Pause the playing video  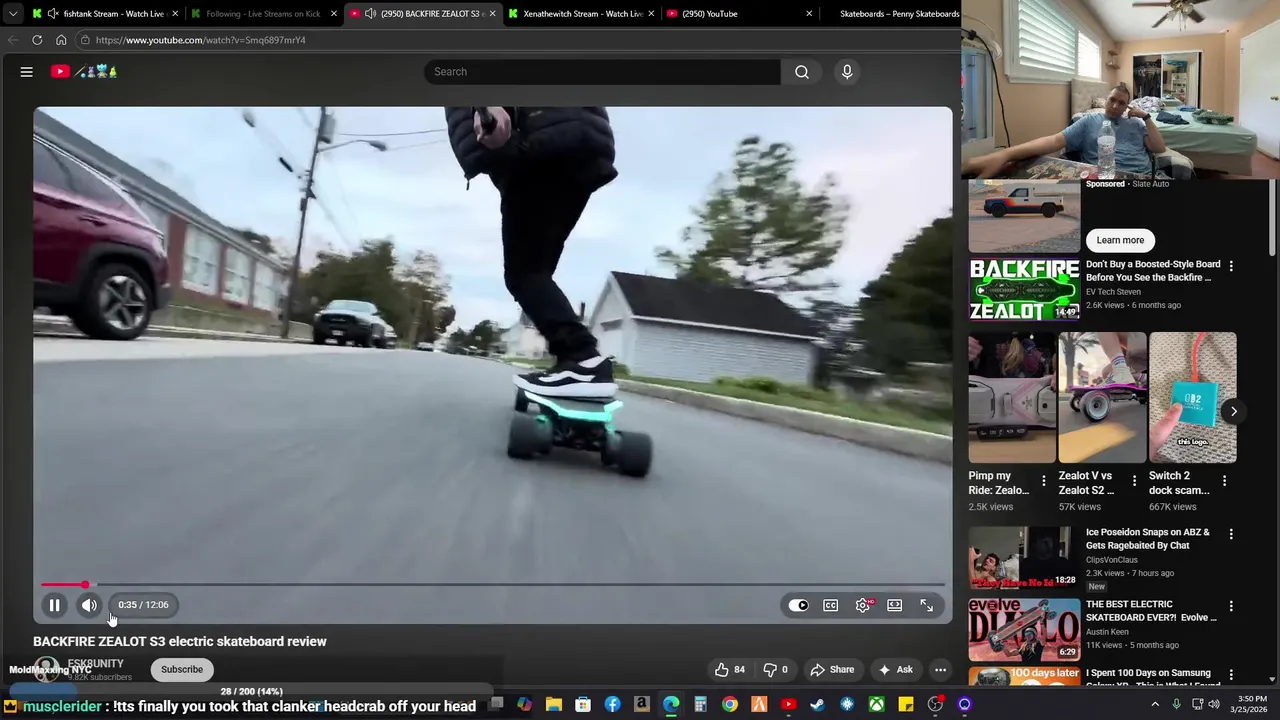click(54, 605)
